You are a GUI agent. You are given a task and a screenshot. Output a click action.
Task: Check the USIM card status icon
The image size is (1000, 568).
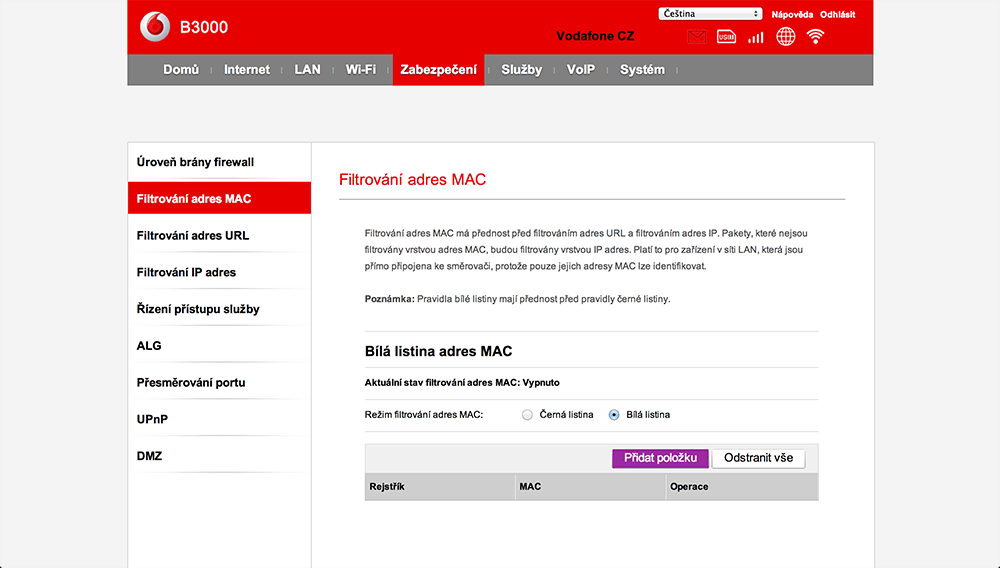point(726,37)
